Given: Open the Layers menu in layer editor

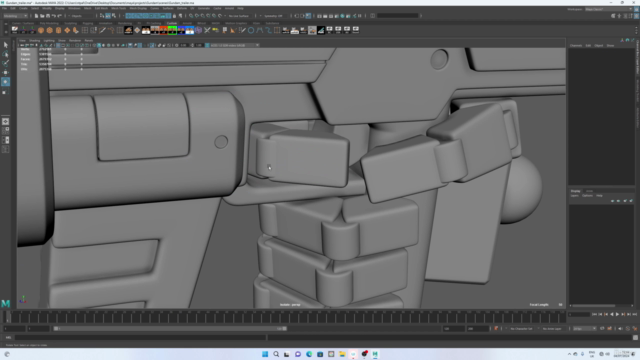Looking at the screenshot, I should tap(575, 196).
